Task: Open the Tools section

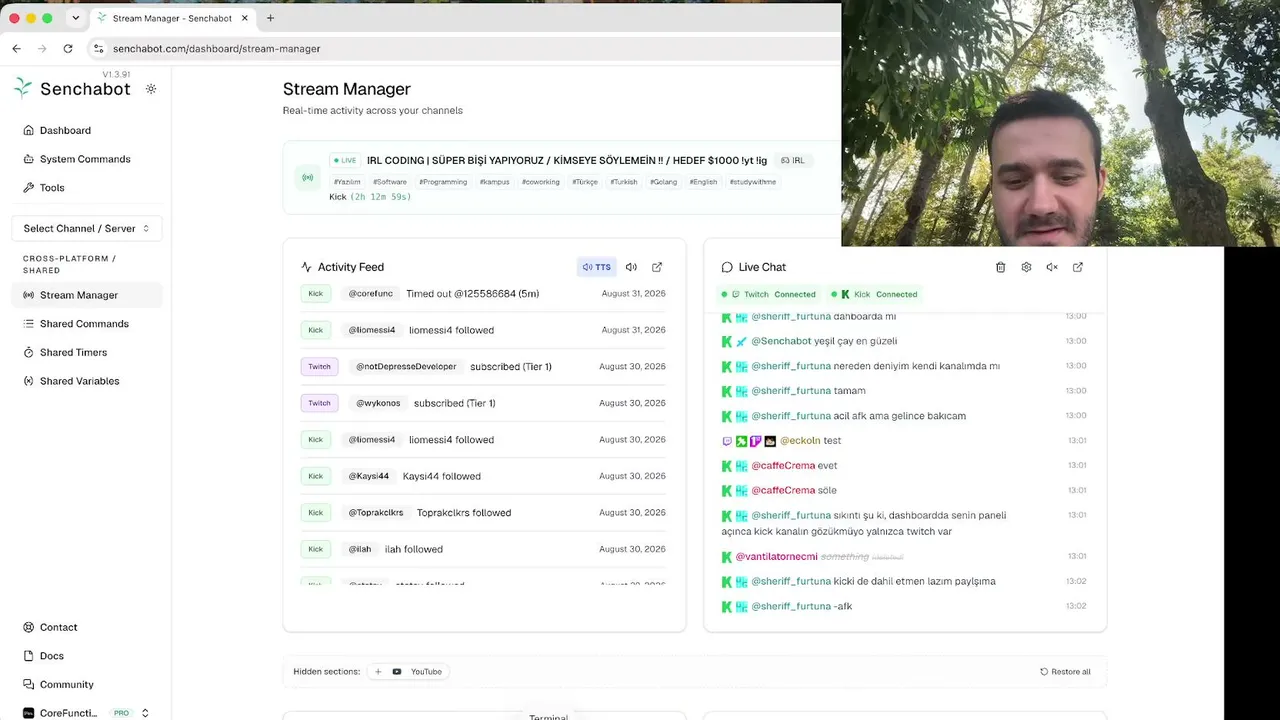Action: point(87,188)
